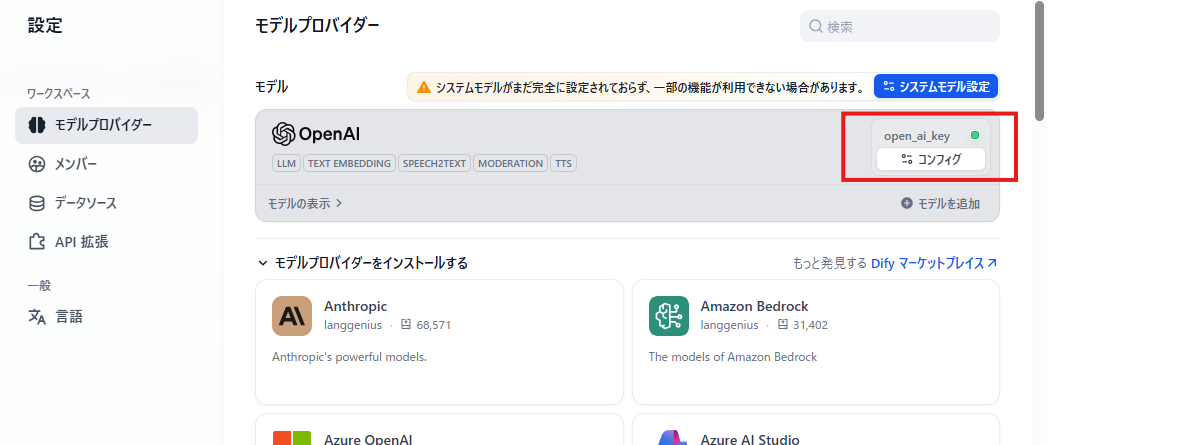Click 'Anthropic's powerful models.' description
The image size is (1196, 445).
[x=349, y=356]
